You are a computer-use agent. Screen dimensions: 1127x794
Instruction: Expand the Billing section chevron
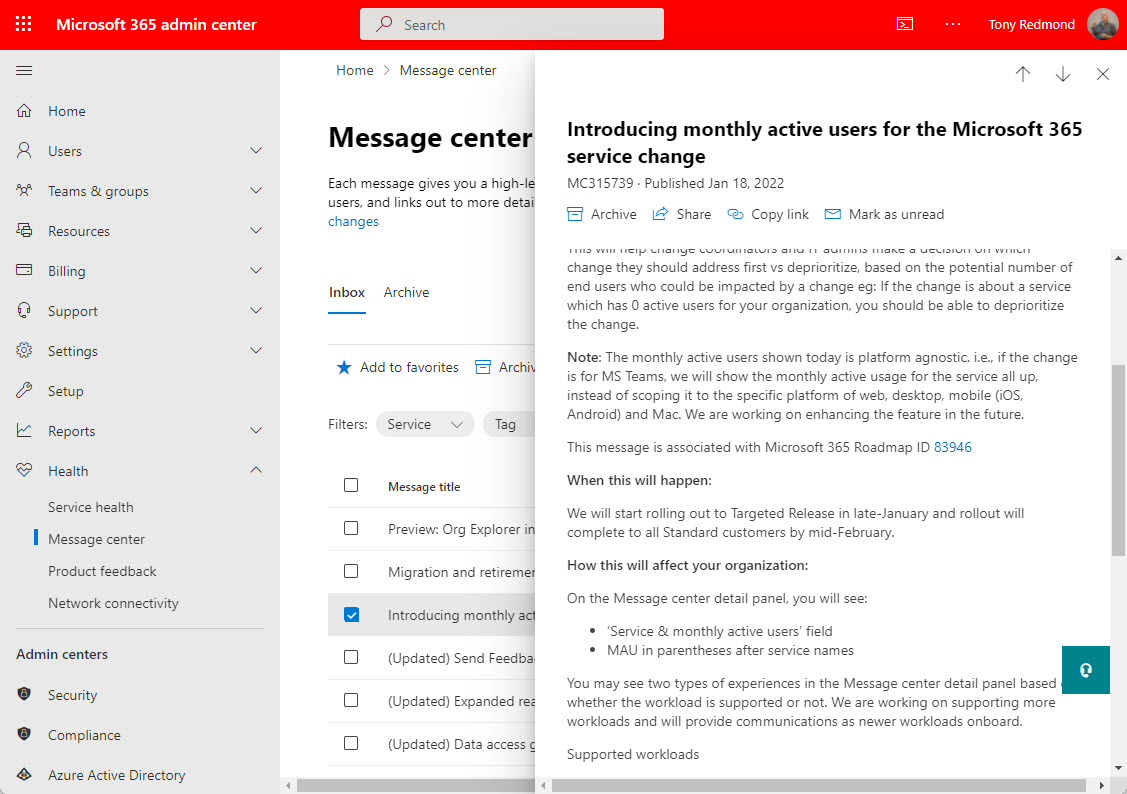pyautogui.click(x=256, y=270)
